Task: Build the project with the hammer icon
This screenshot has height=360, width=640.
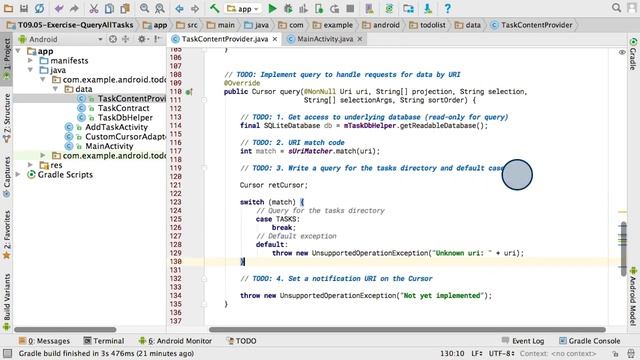Action: coord(215,8)
